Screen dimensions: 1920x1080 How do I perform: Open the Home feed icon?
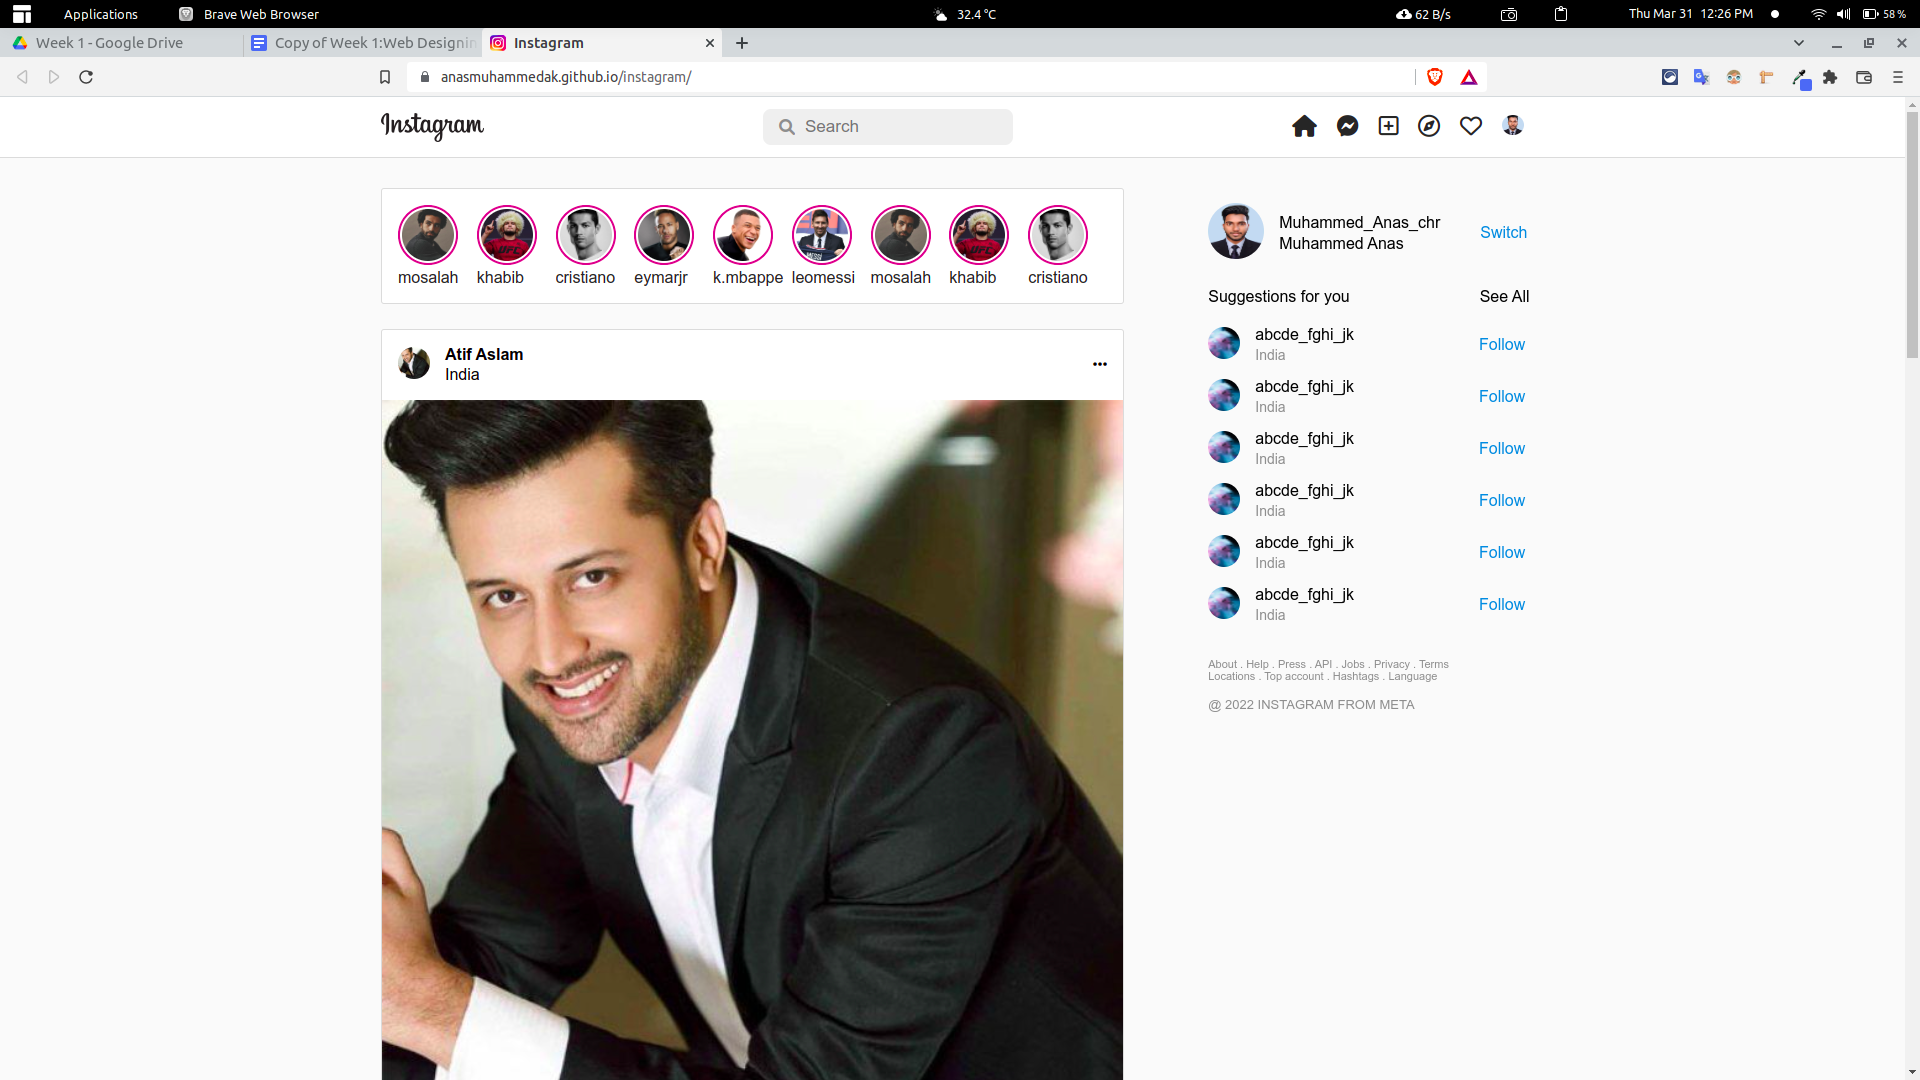pos(1304,126)
